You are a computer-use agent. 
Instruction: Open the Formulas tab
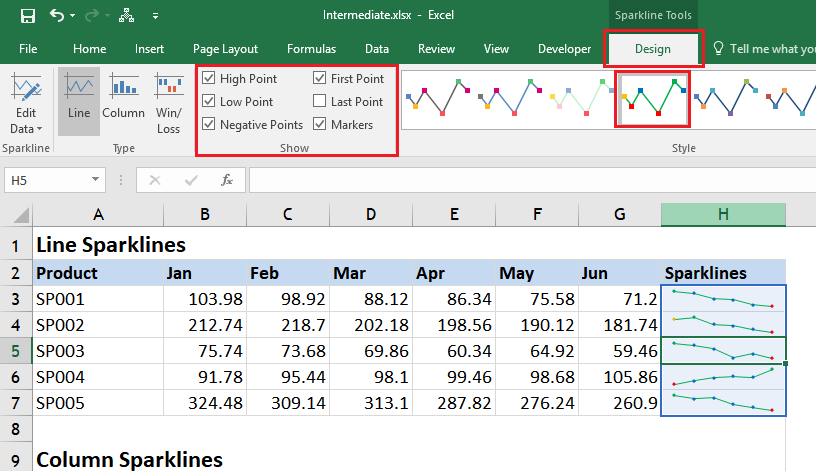(x=311, y=49)
